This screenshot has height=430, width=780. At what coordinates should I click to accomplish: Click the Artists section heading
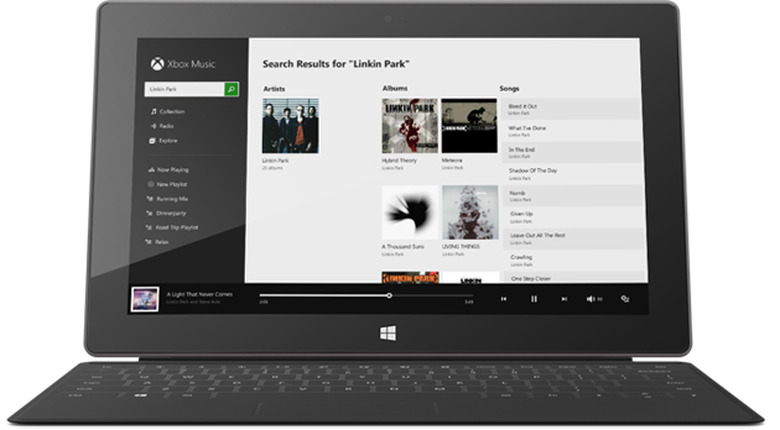(x=274, y=89)
